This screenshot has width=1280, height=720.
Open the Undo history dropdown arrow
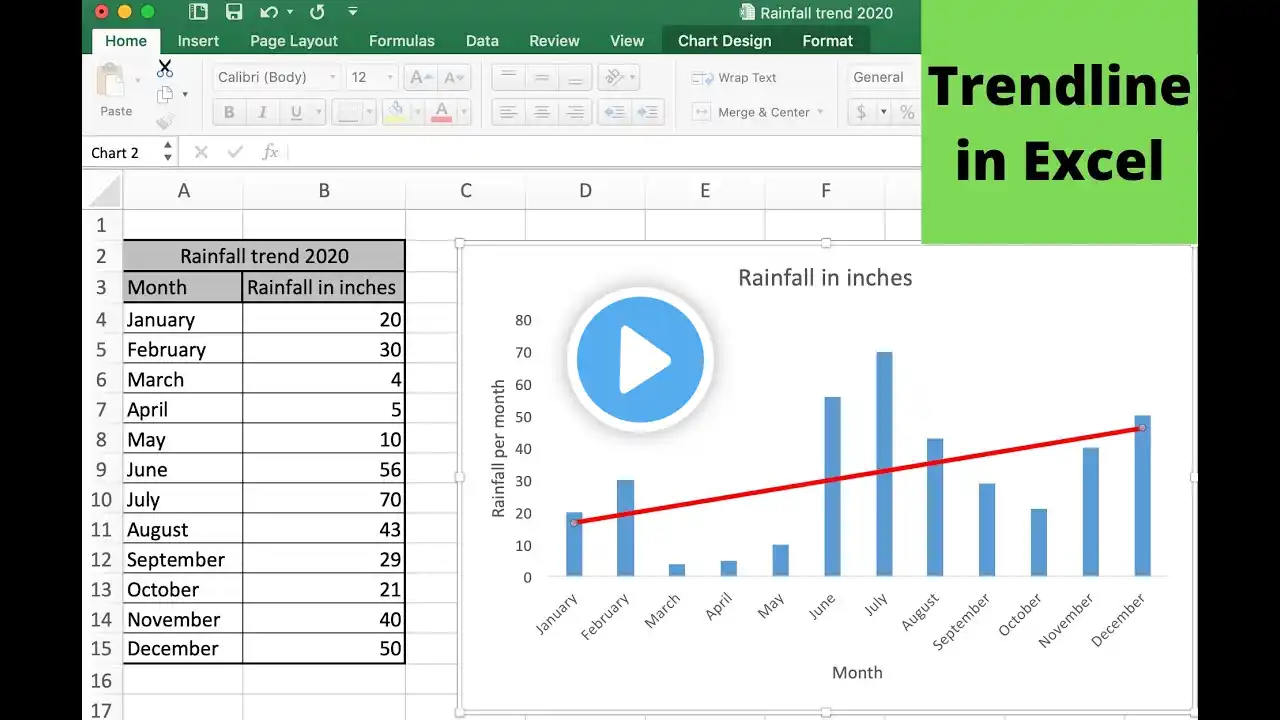[x=290, y=13]
